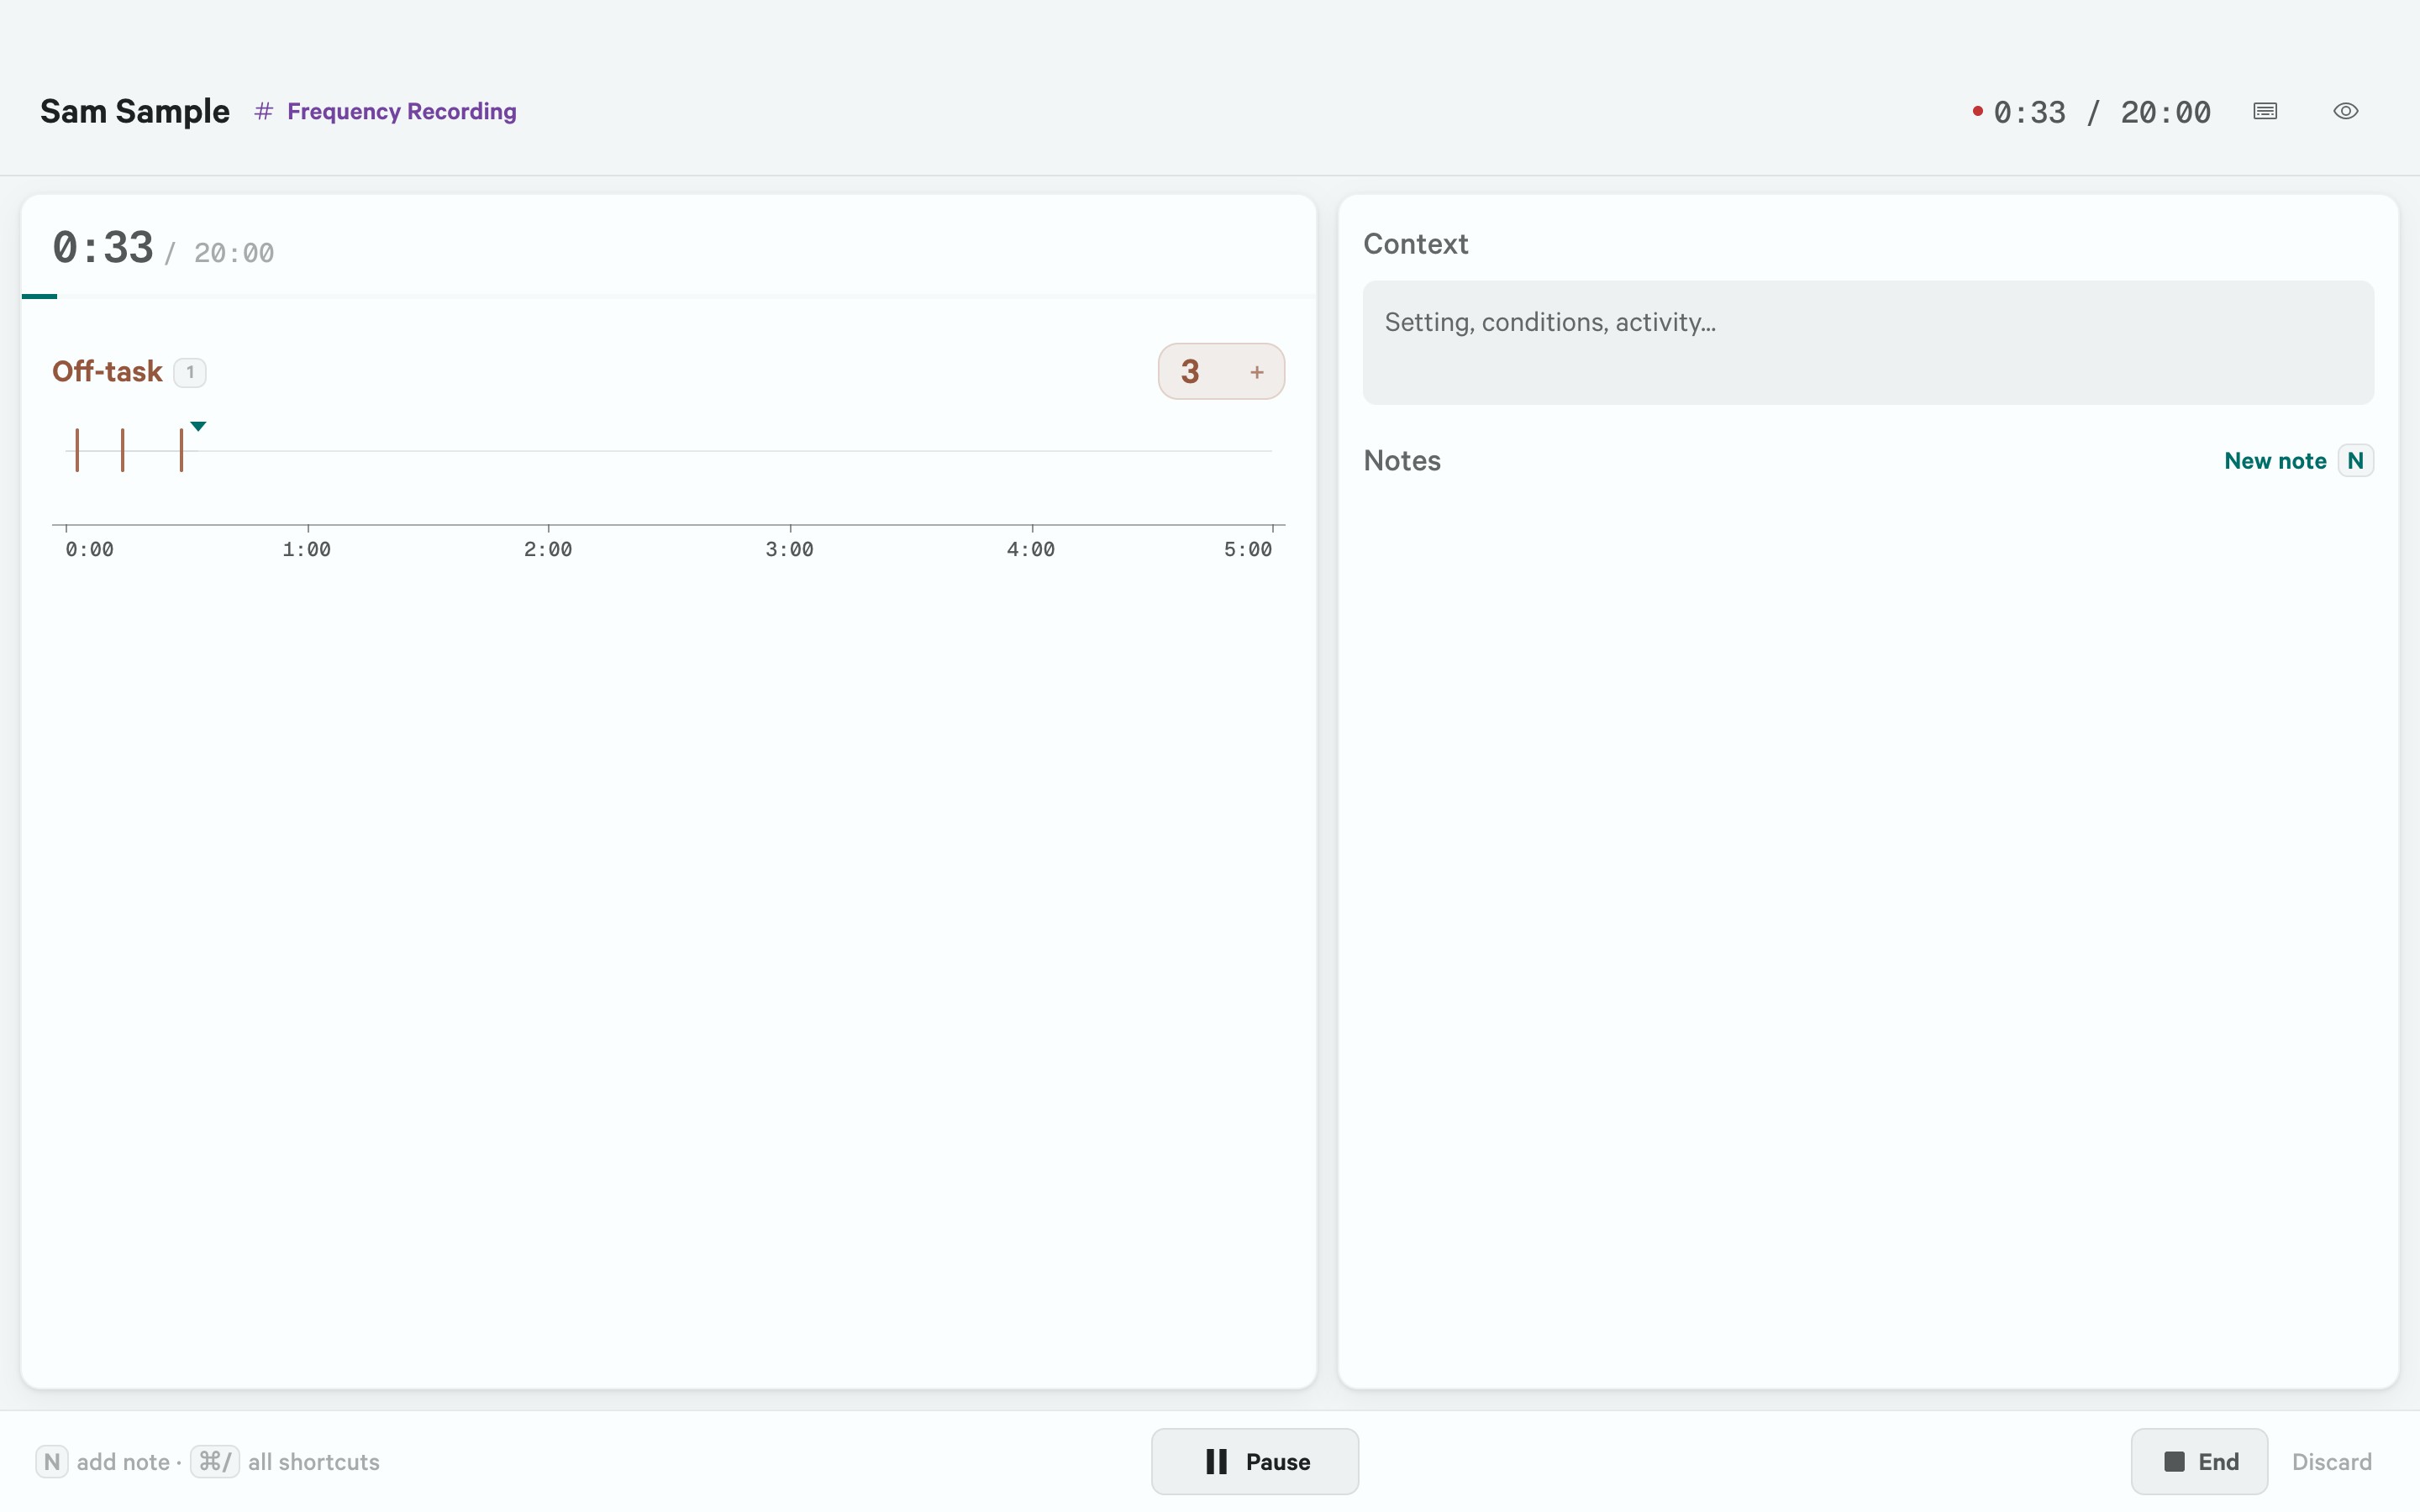Pause the recording session
The image size is (2420, 1512).
[1254, 1461]
